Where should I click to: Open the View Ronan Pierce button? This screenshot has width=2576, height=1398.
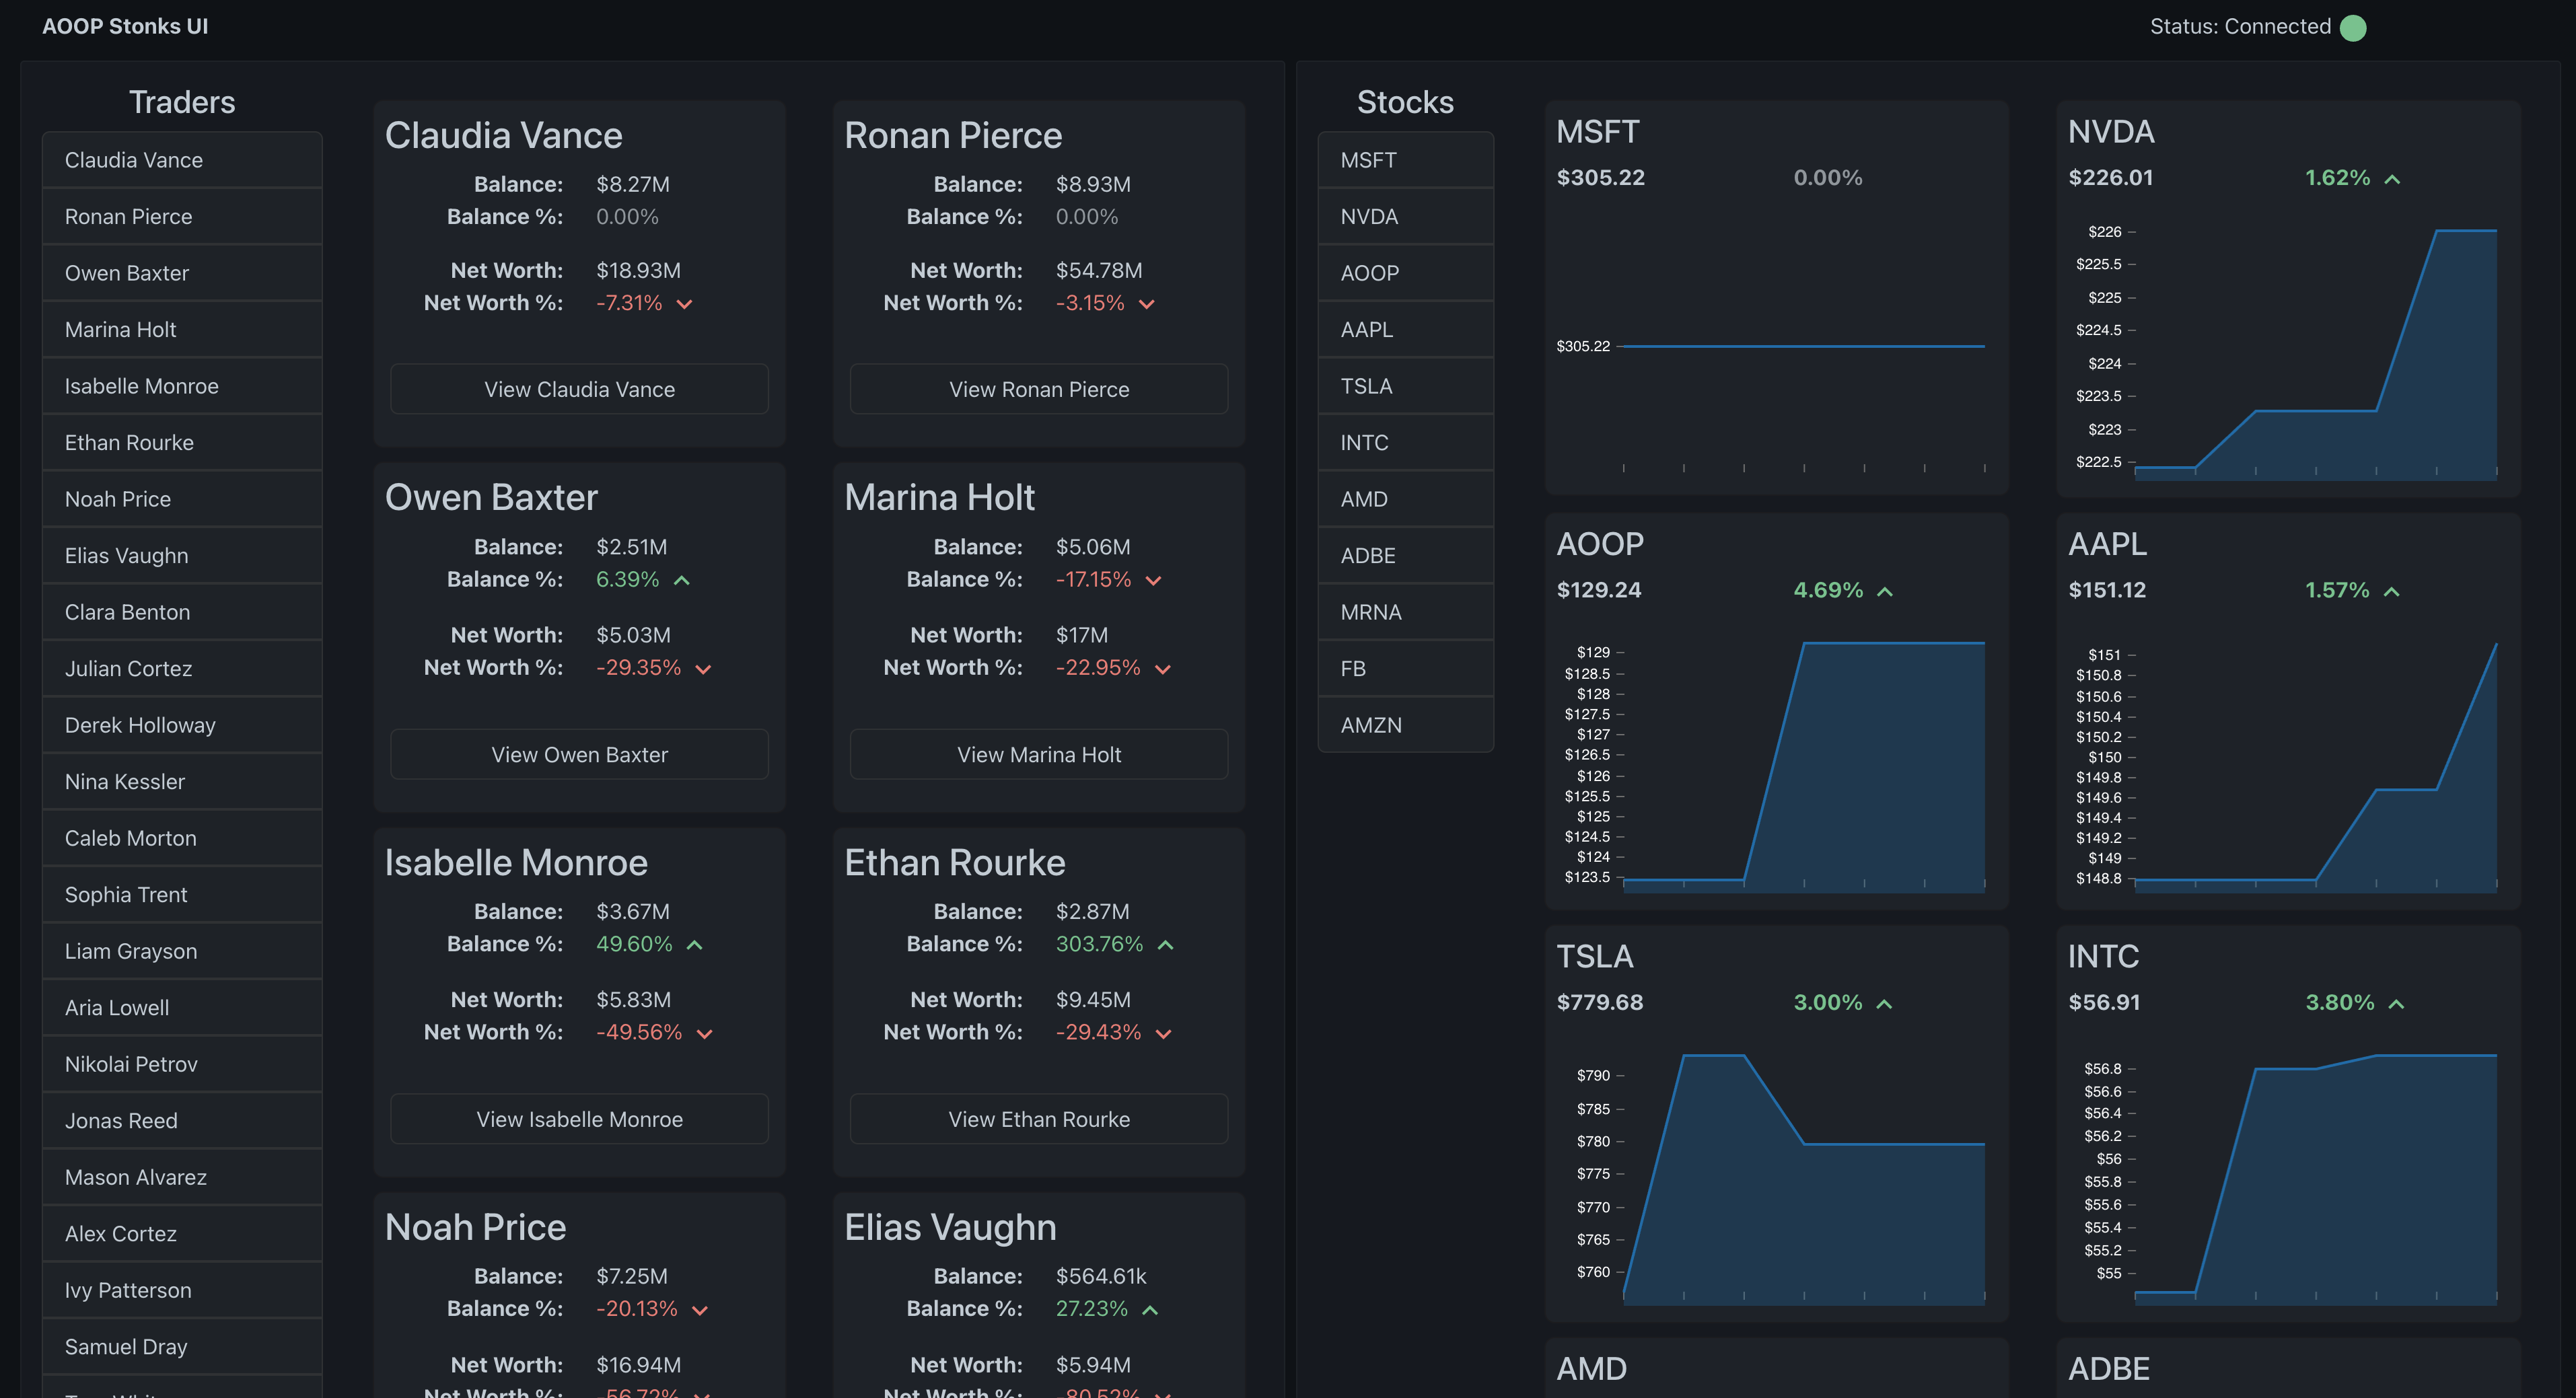point(1039,389)
